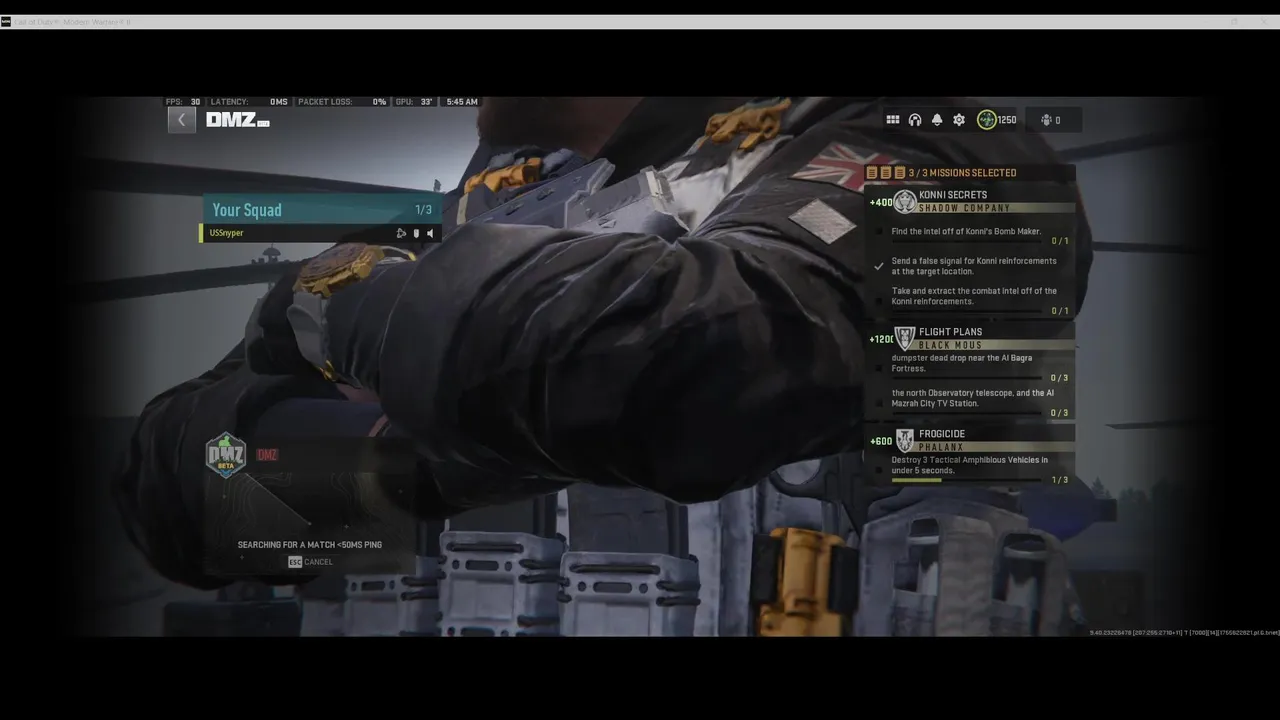Open the Konni Secrets mission title
Viewport: 1280px width, 720px height.
coord(953,195)
